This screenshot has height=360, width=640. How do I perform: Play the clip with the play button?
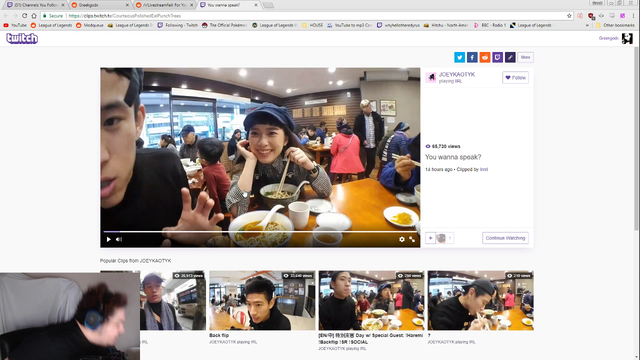pos(109,240)
